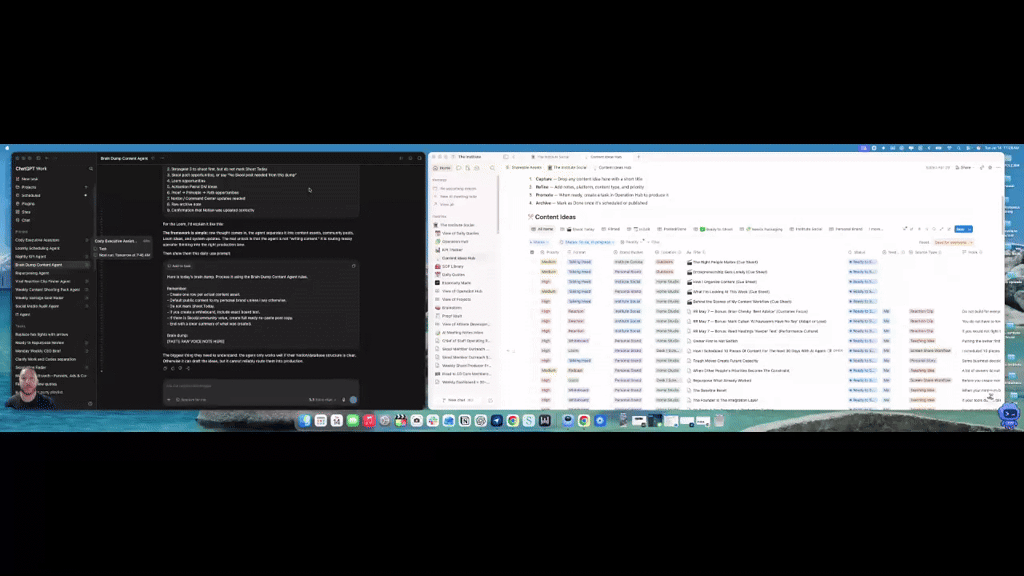The image size is (1024, 576).
Task: Click Share button in Notion top bar
Action: (x=963, y=168)
